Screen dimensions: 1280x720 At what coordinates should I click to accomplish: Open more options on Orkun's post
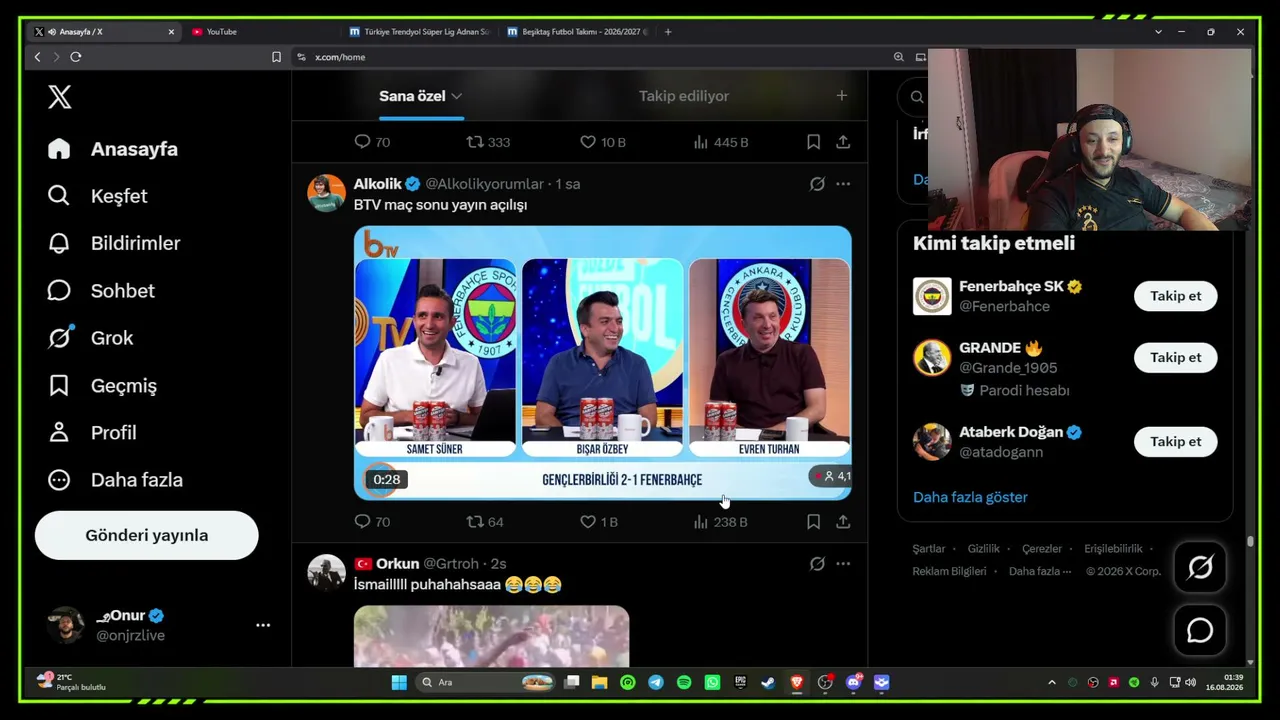click(x=843, y=564)
